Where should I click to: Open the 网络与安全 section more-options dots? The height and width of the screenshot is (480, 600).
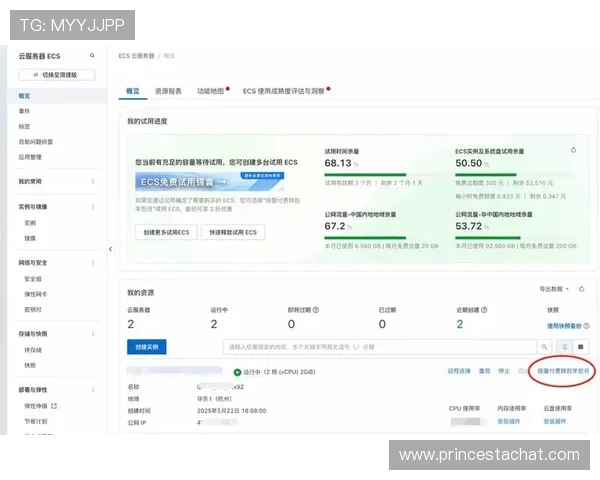tap(93, 263)
